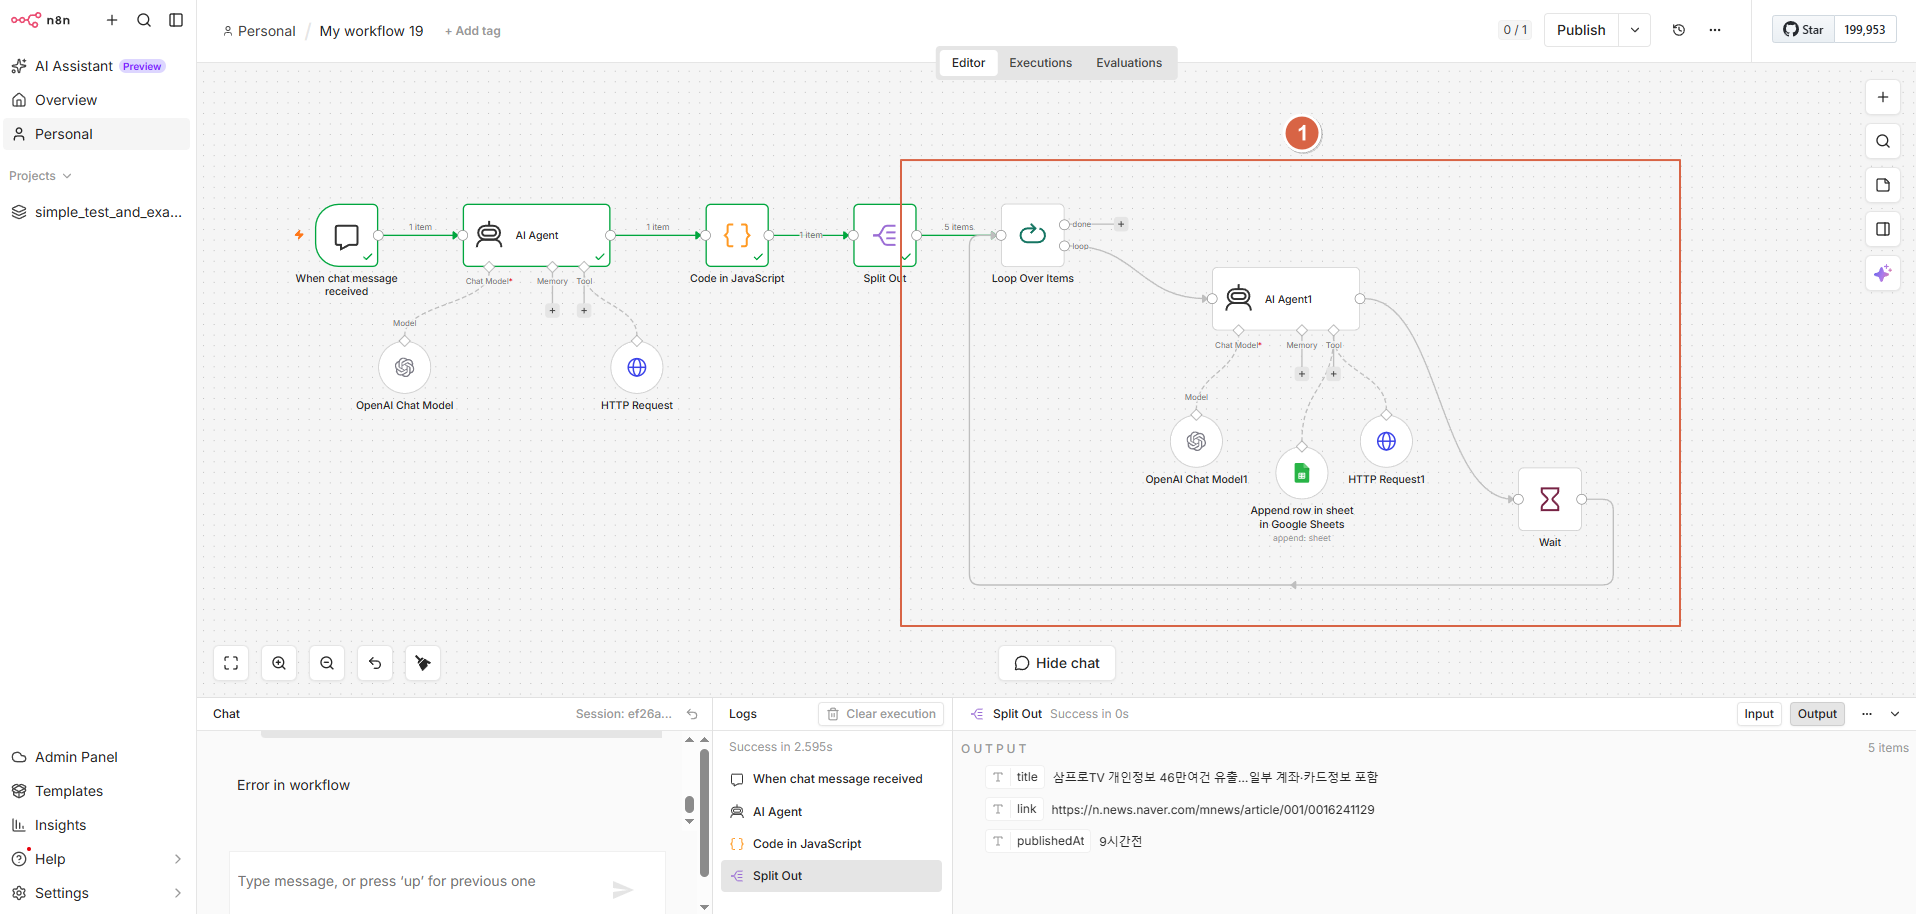Click Add tag link

tap(473, 31)
